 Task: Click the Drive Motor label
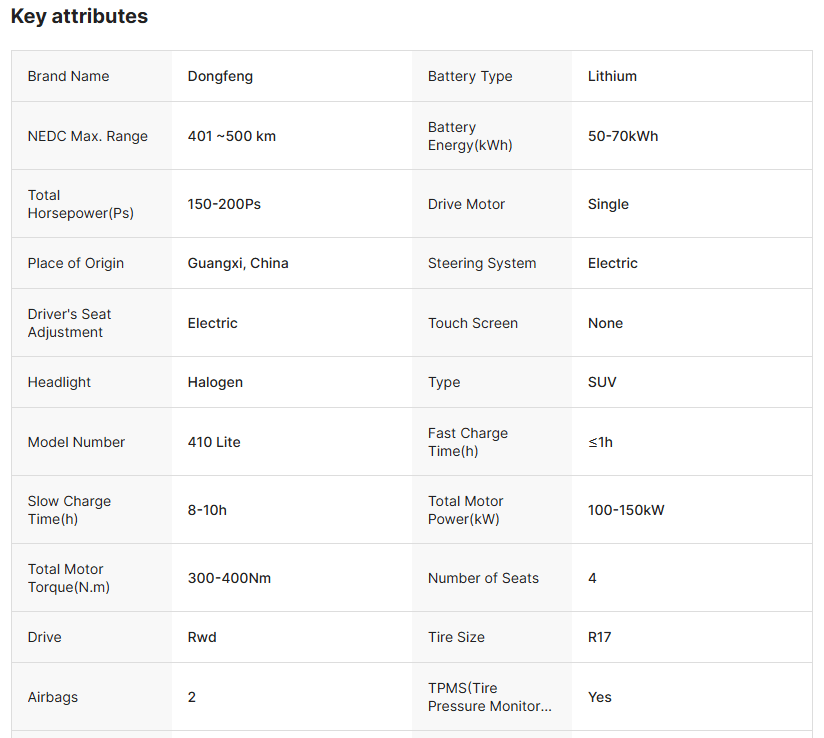tap(466, 204)
